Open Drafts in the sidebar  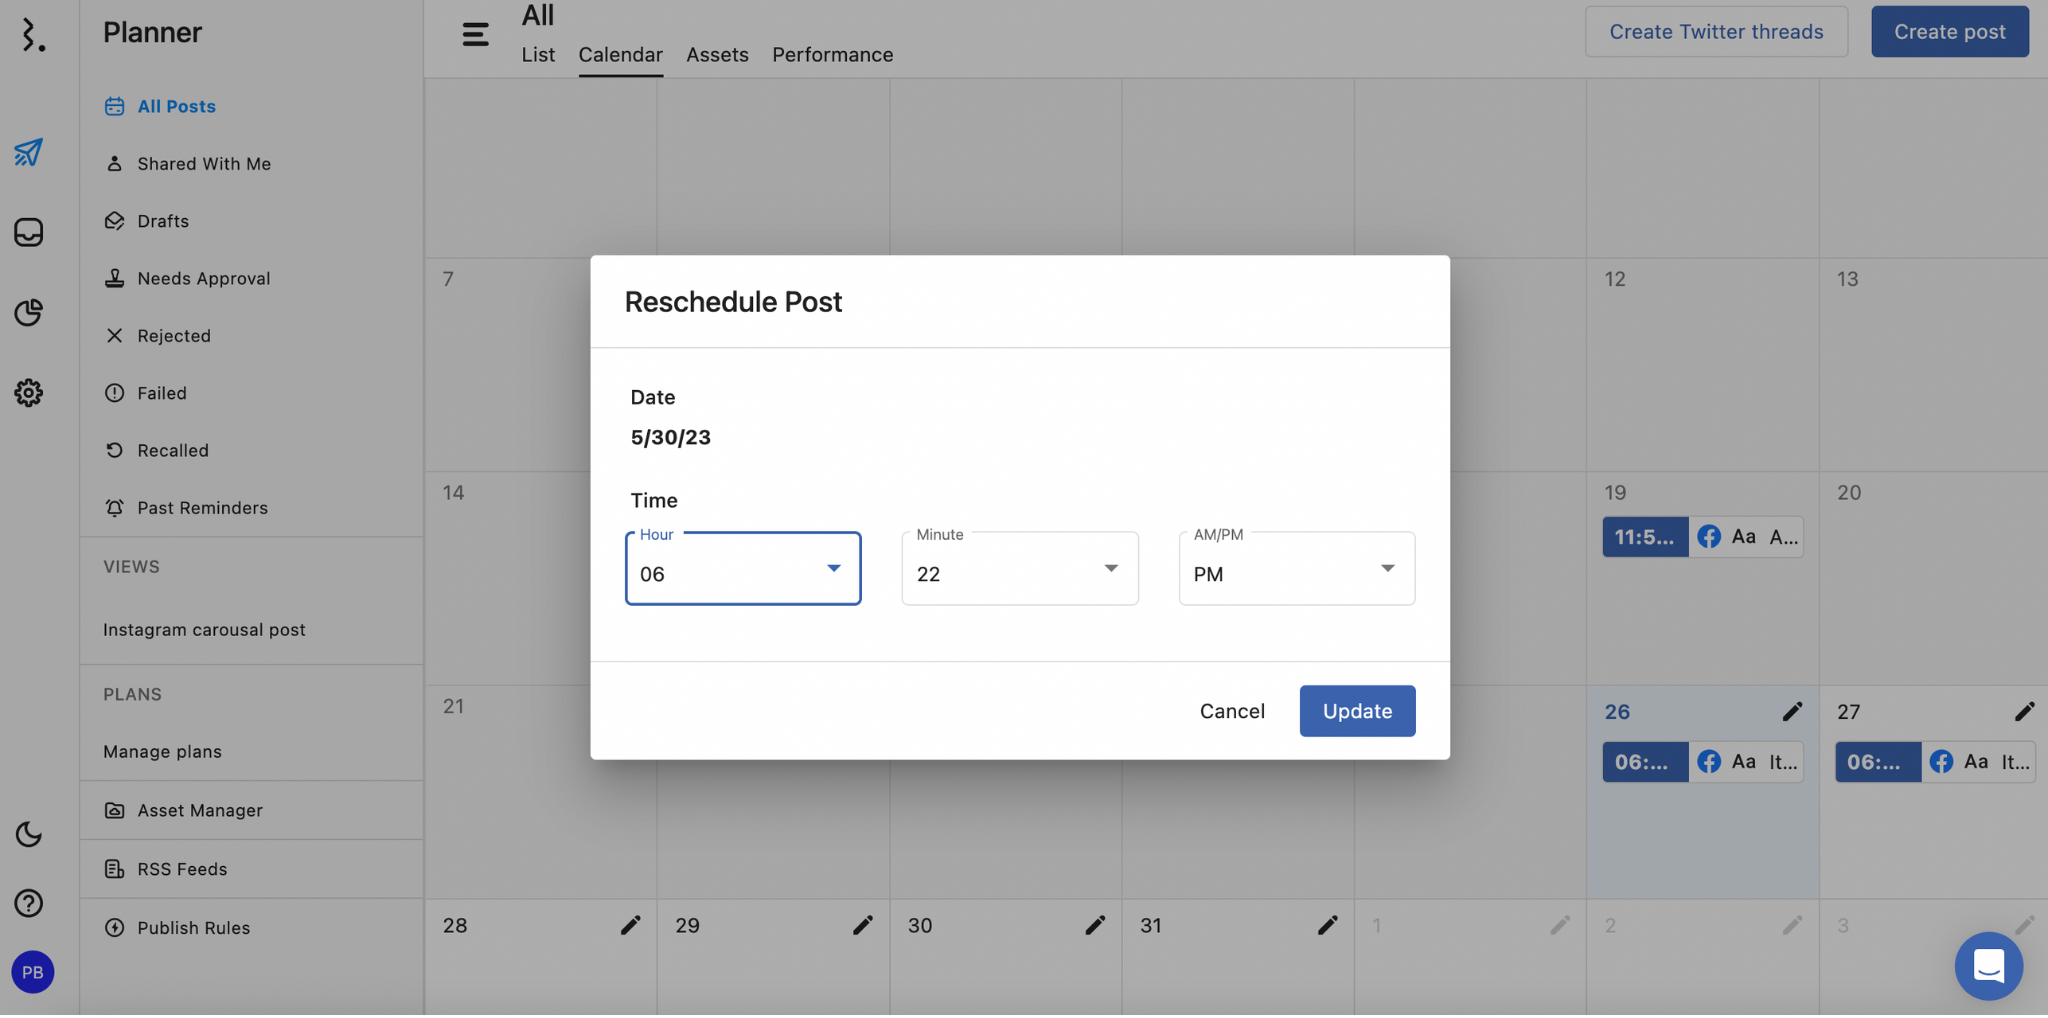click(163, 221)
